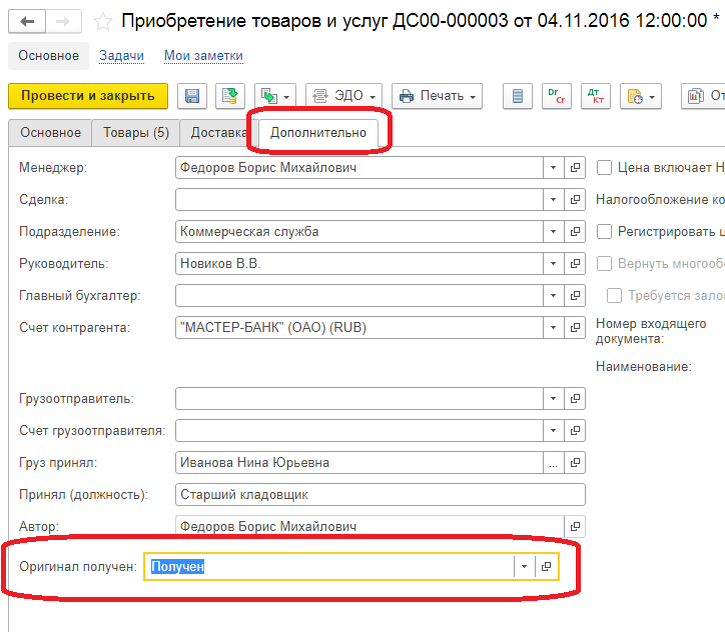Open the Груз принял record icon
Viewport: 725px width, 632px height.
point(575,463)
